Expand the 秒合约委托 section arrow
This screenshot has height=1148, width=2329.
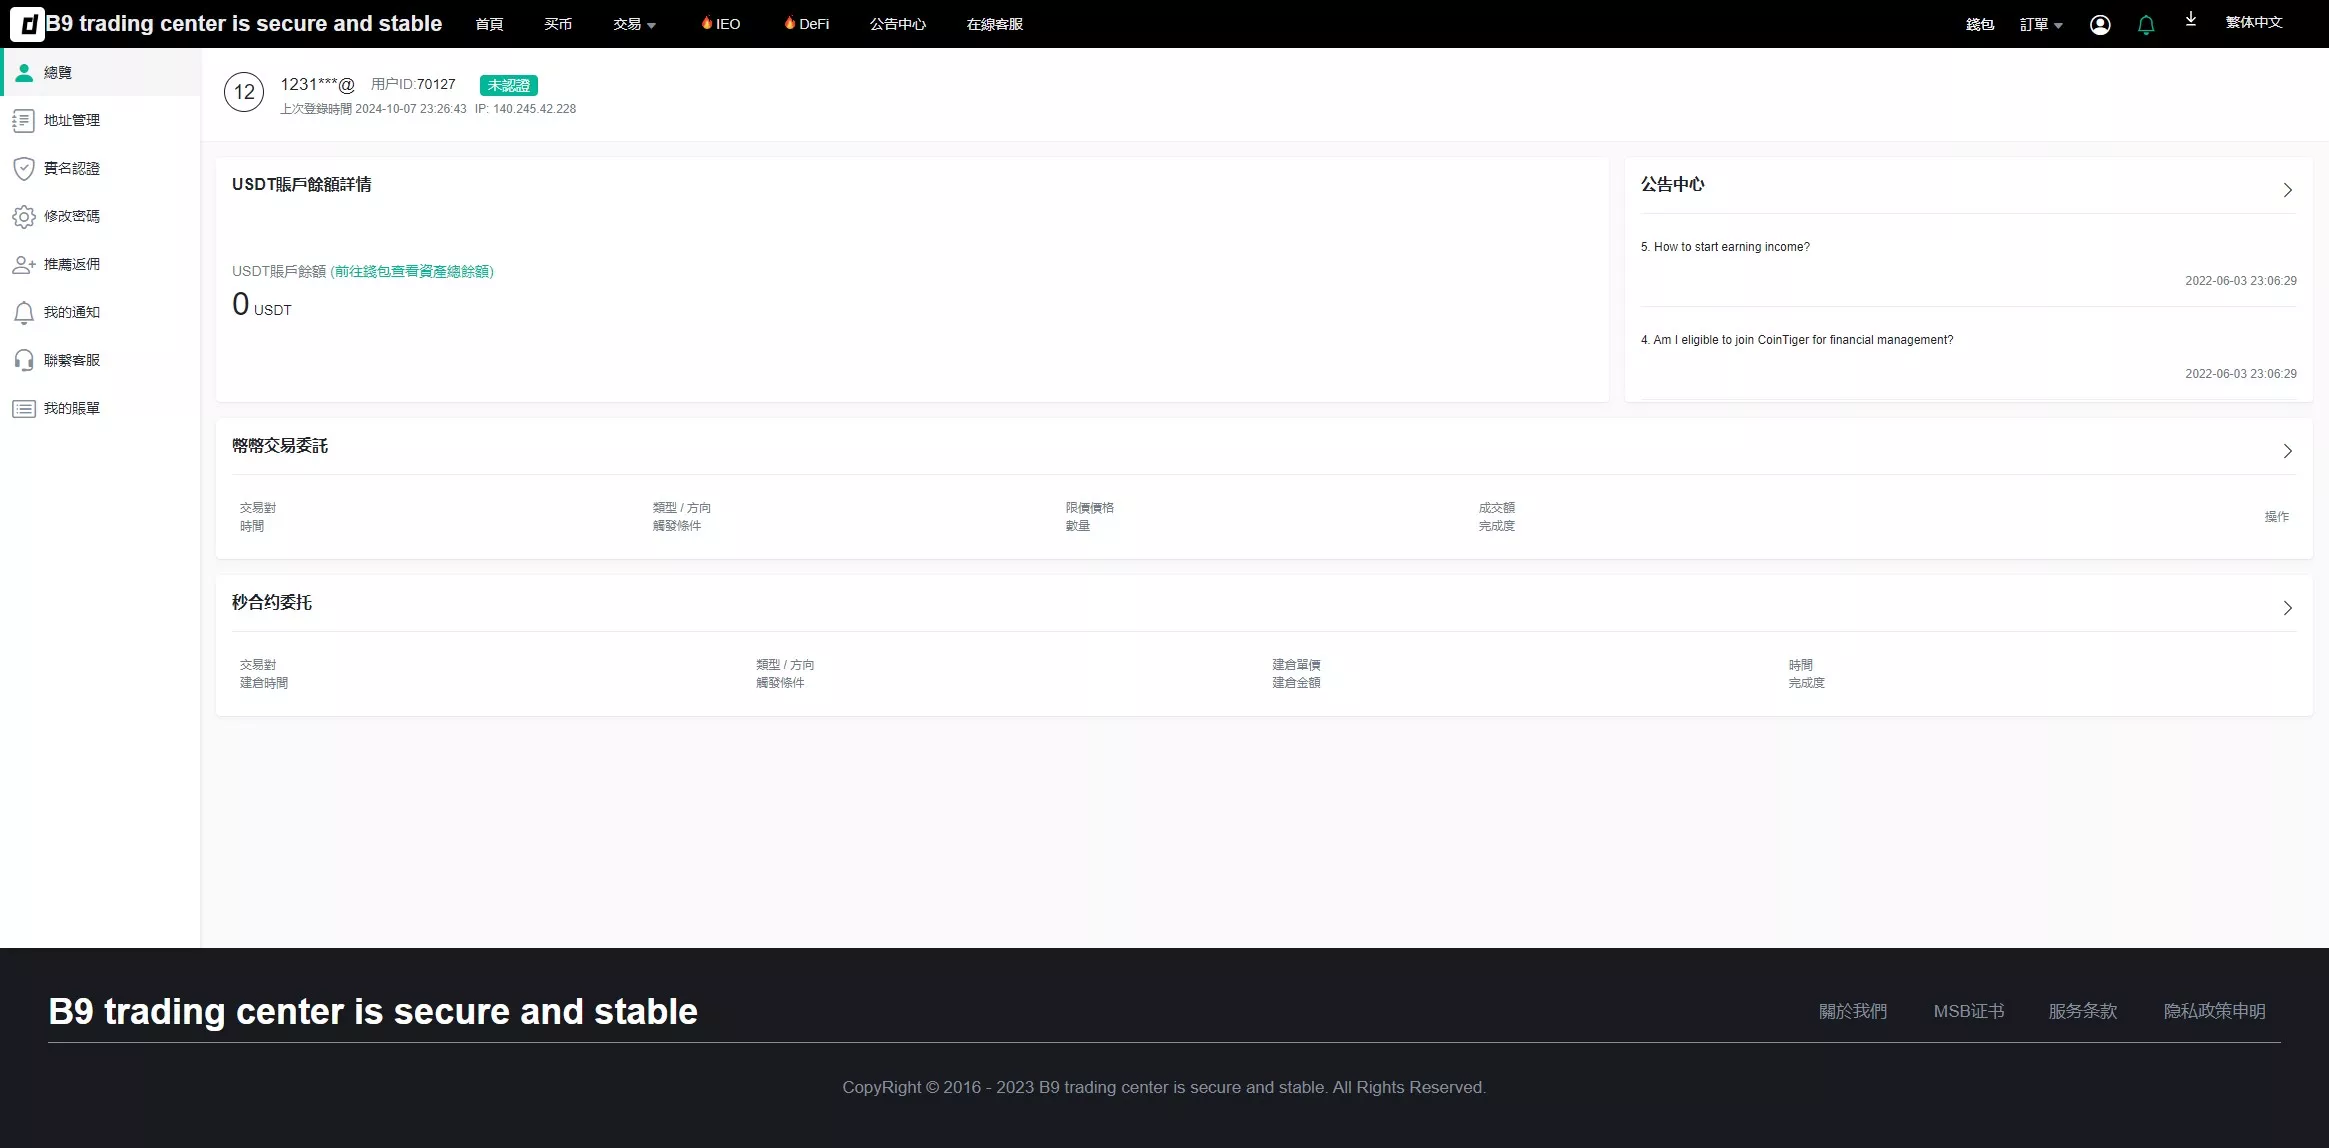2287,608
